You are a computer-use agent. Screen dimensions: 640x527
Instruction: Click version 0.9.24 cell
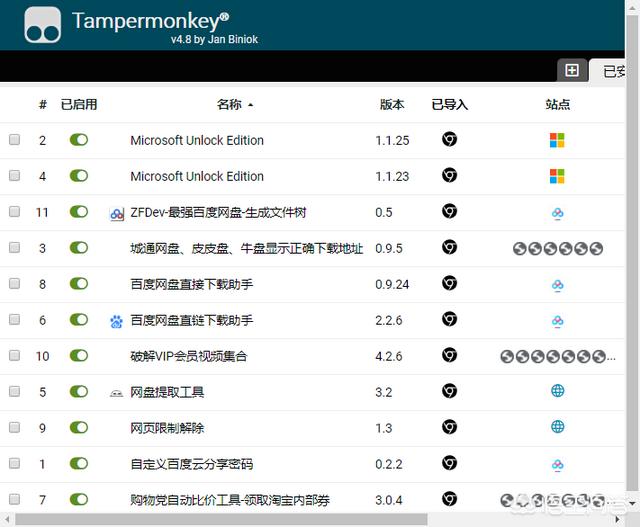(x=392, y=285)
